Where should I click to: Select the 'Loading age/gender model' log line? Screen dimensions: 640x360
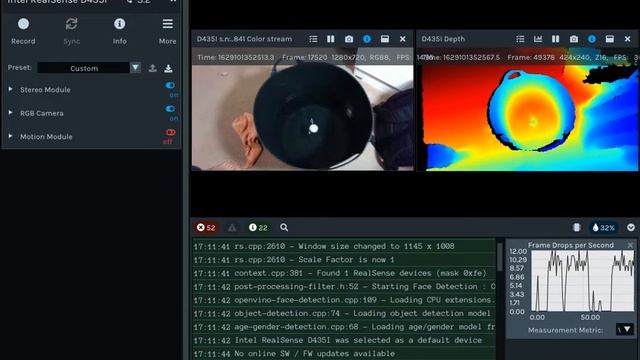344,327
